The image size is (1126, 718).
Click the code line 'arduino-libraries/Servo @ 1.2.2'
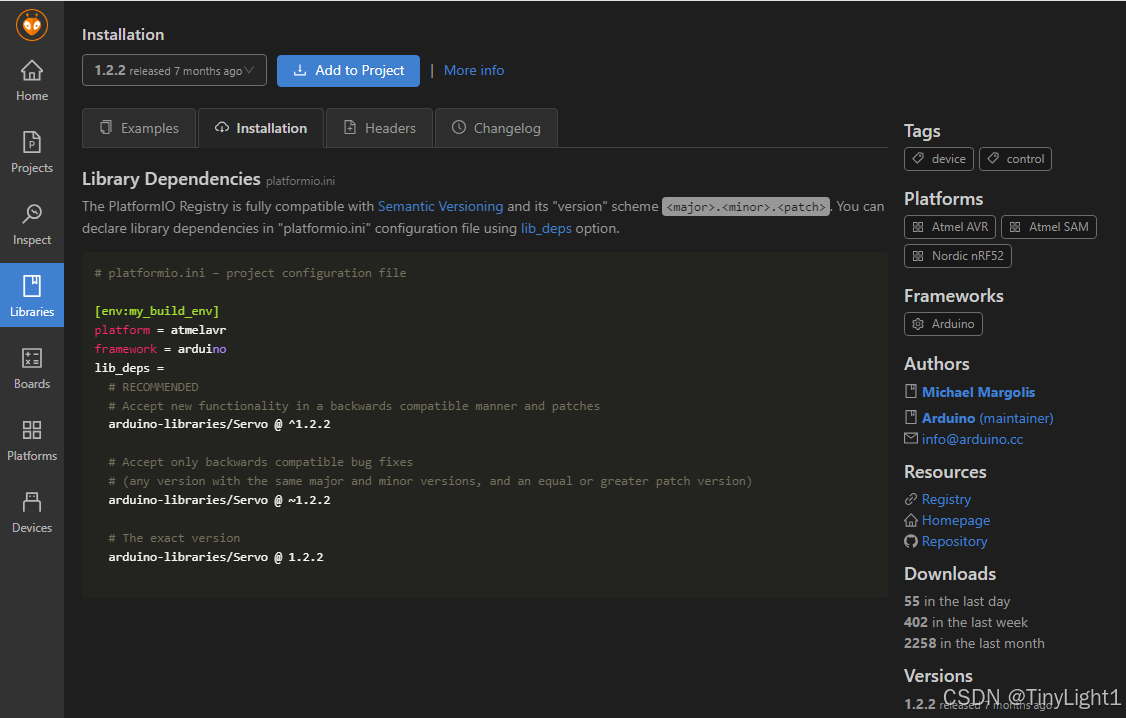click(215, 557)
